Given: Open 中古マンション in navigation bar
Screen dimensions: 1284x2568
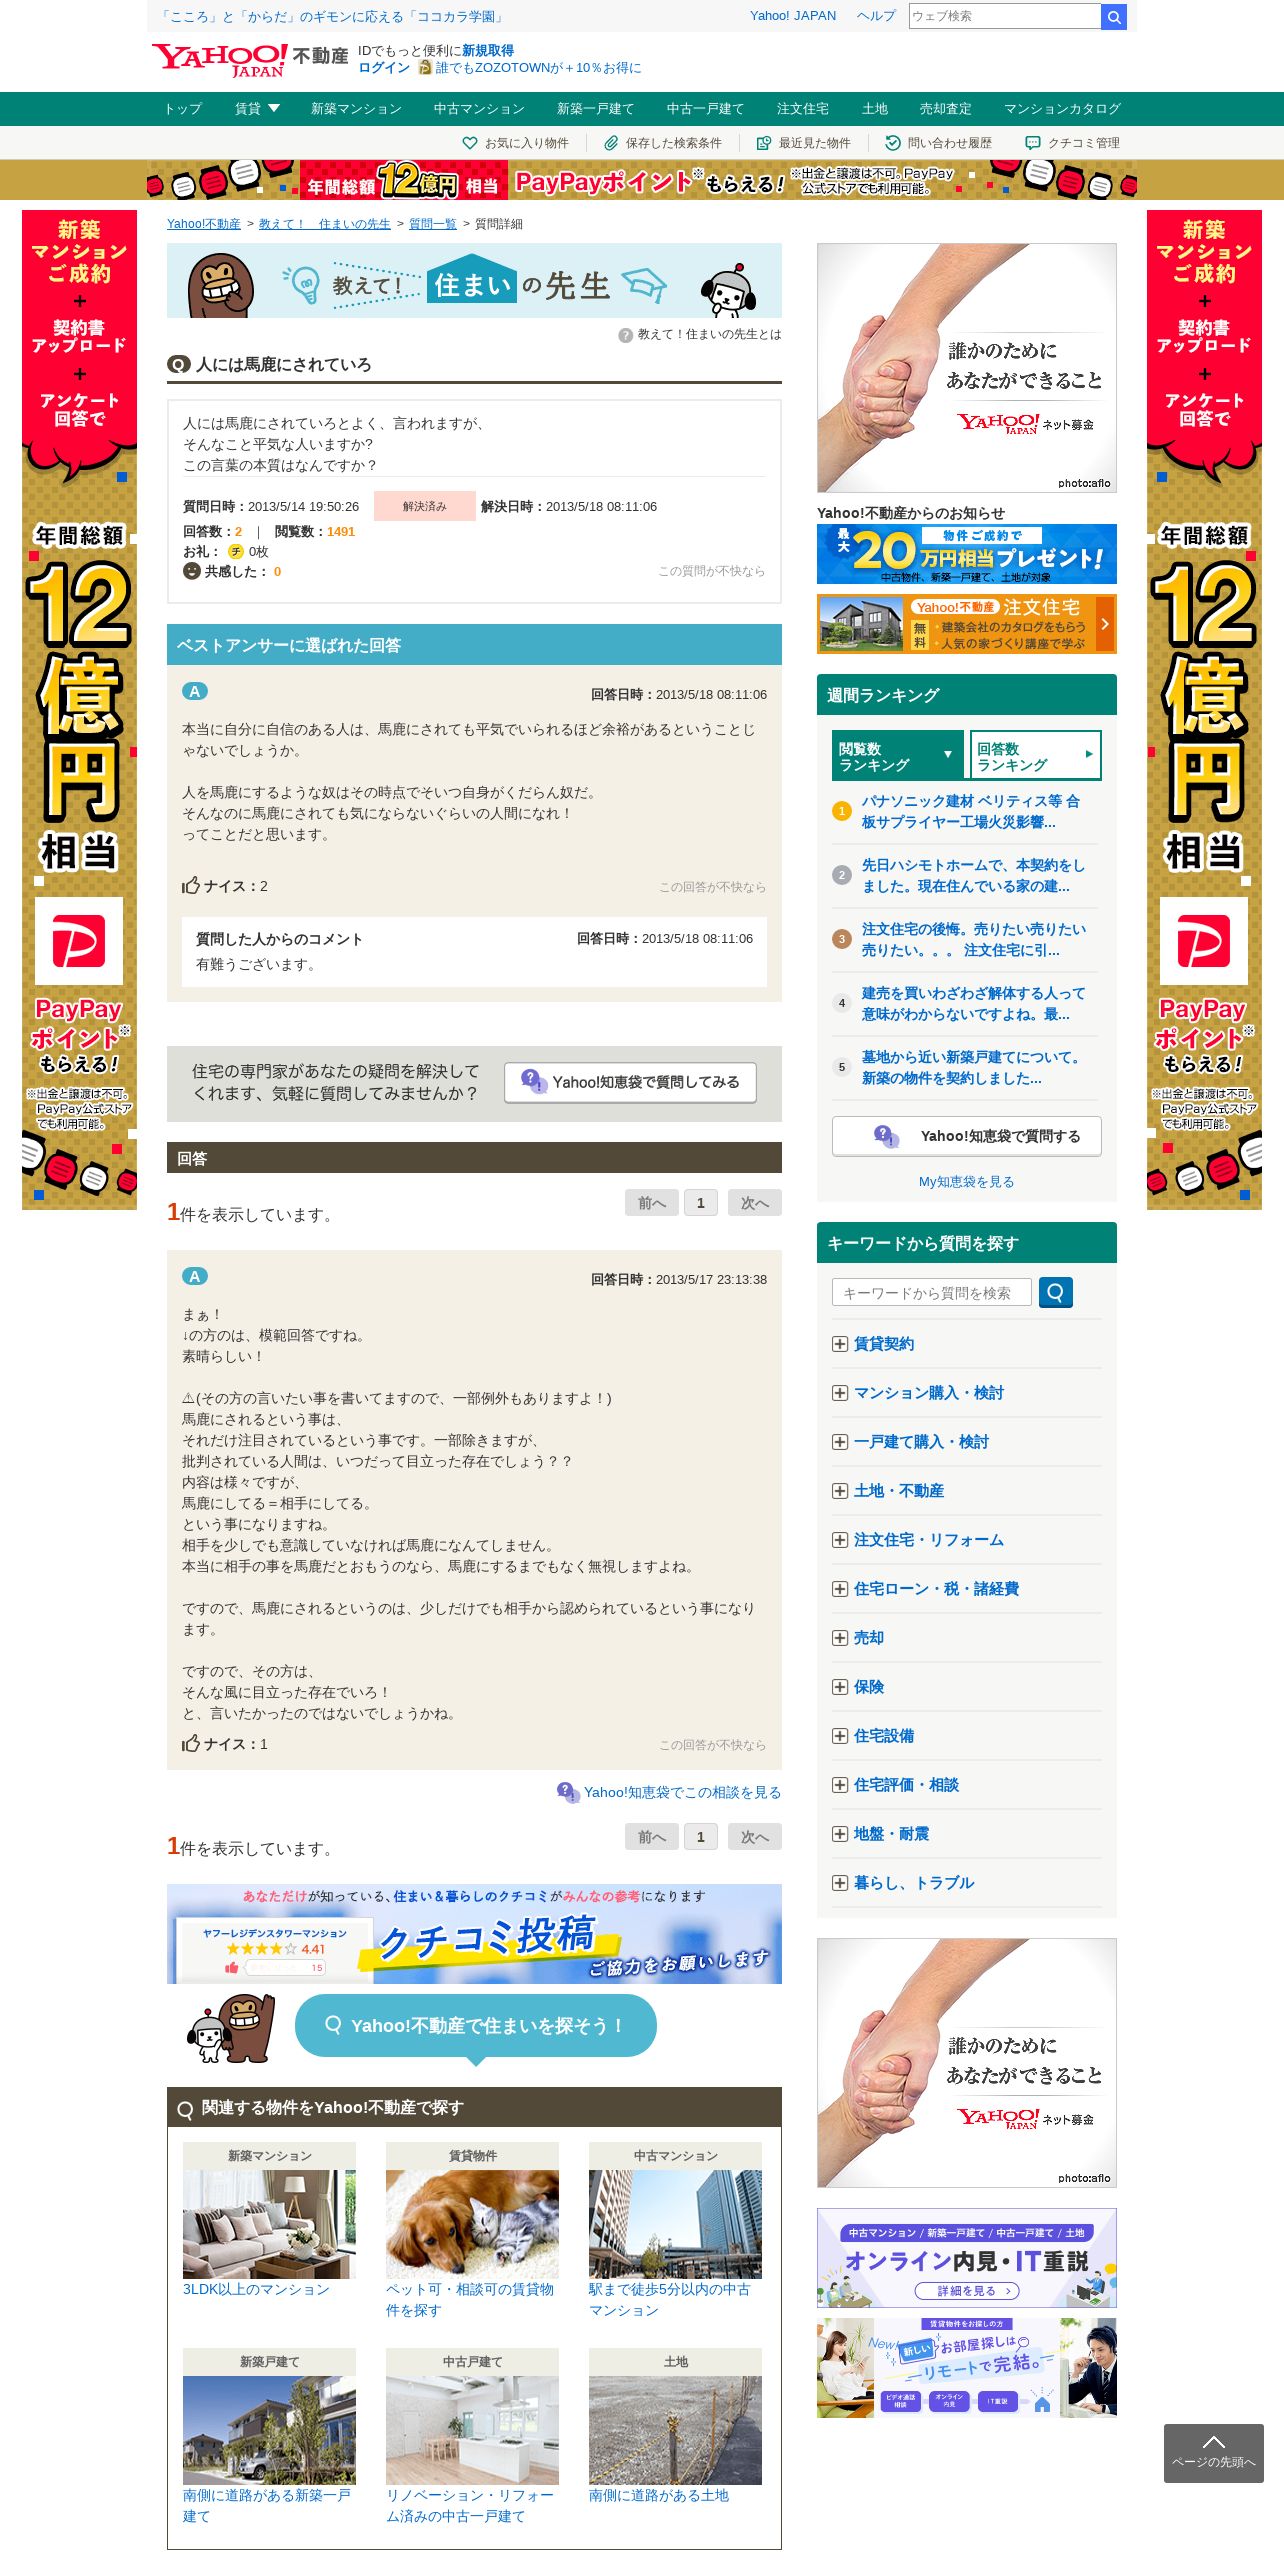Looking at the screenshot, I should click(x=479, y=109).
